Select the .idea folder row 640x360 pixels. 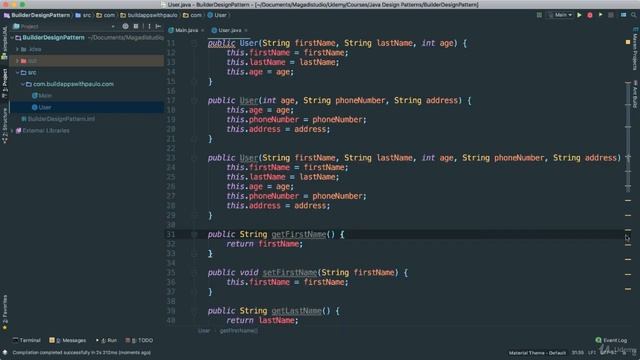click(87, 49)
